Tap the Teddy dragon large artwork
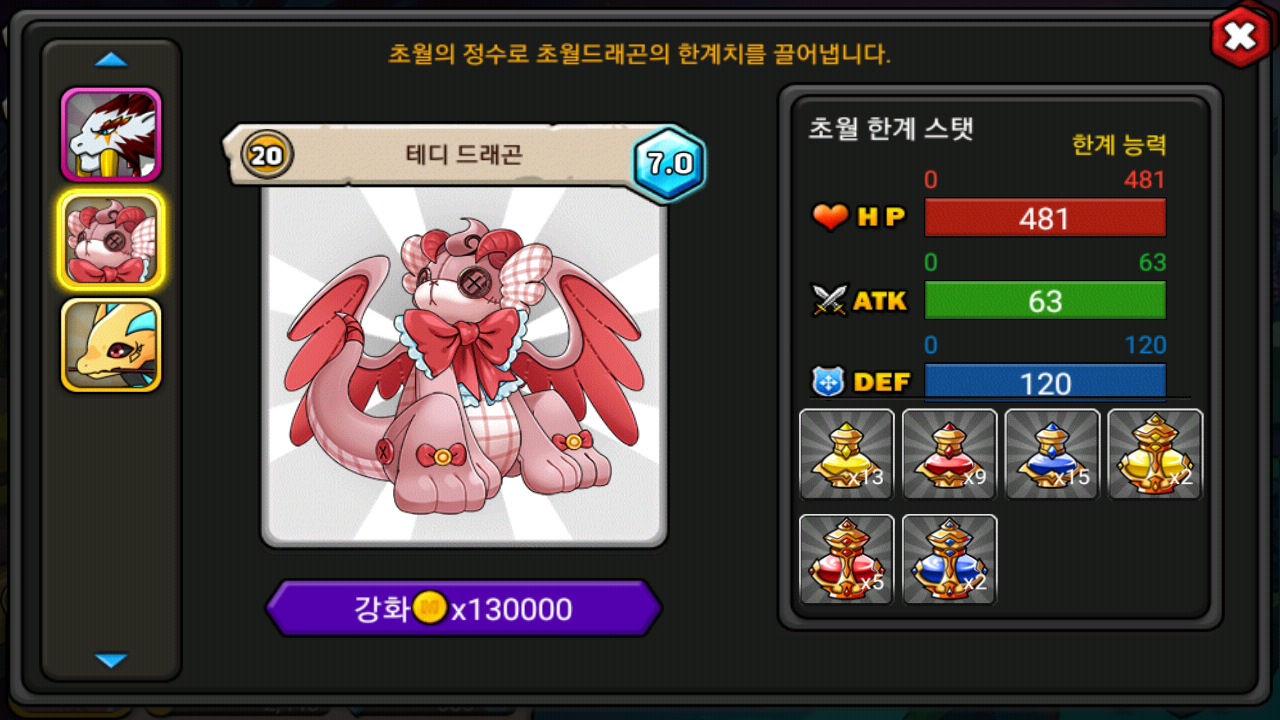This screenshot has height=720, width=1280. click(464, 365)
